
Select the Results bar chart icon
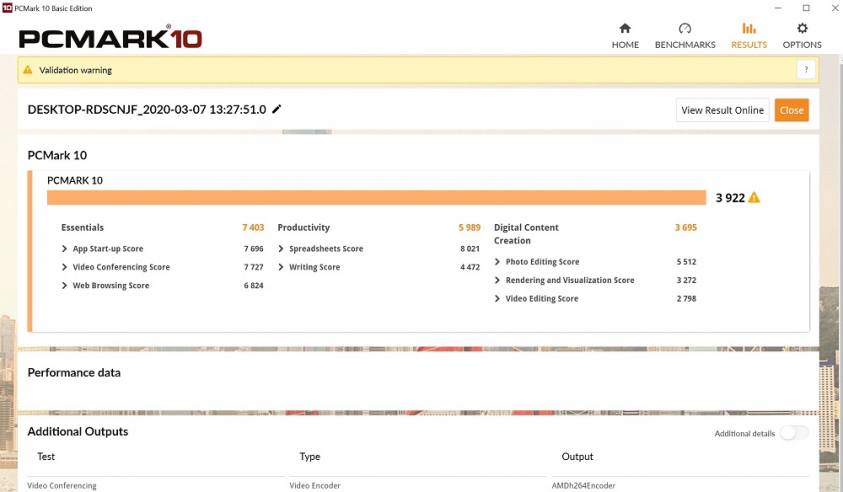(x=749, y=29)
